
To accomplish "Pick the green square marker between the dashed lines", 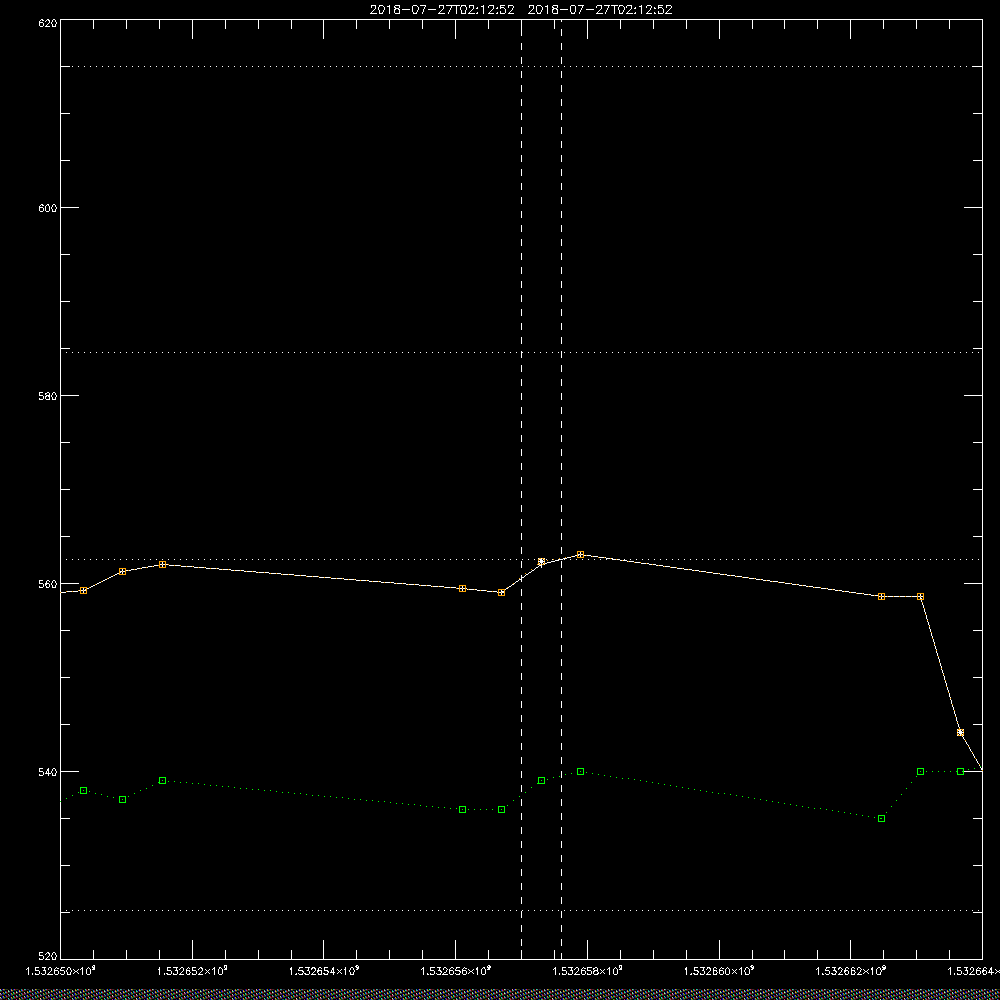I will tap(541, 781).
